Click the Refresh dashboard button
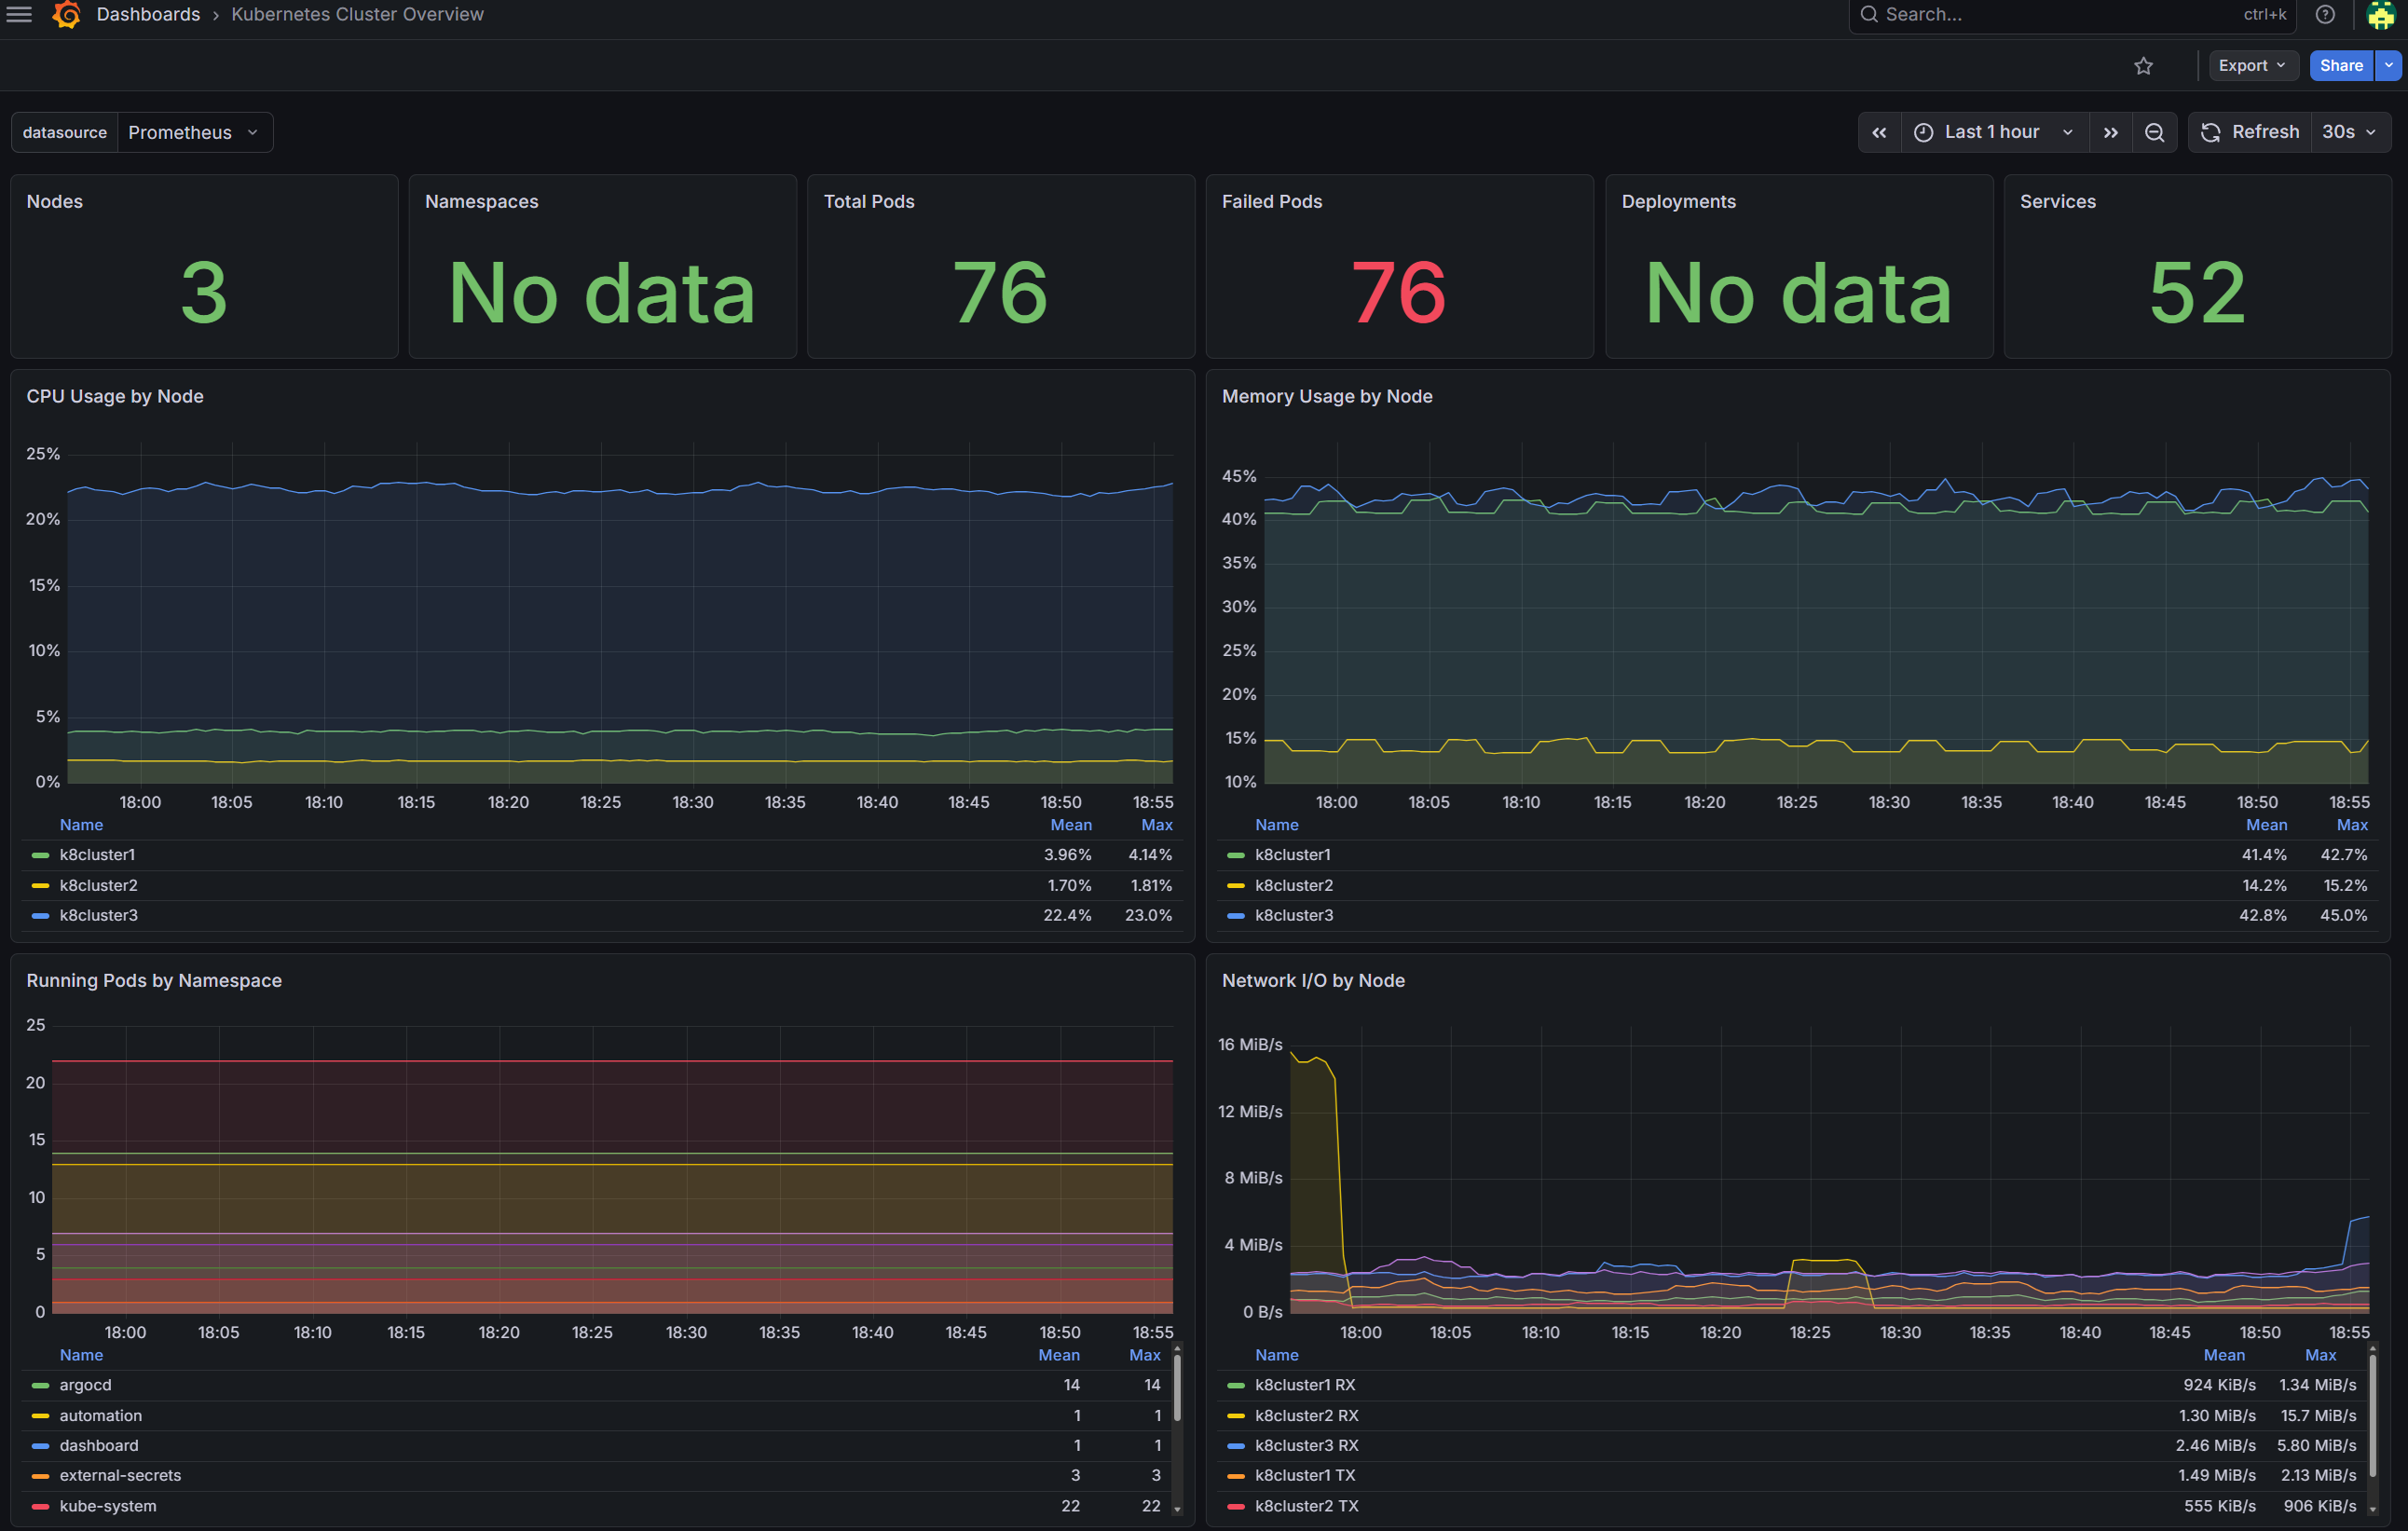Screen dimensions: 2408x1531 coord(2250,132)
